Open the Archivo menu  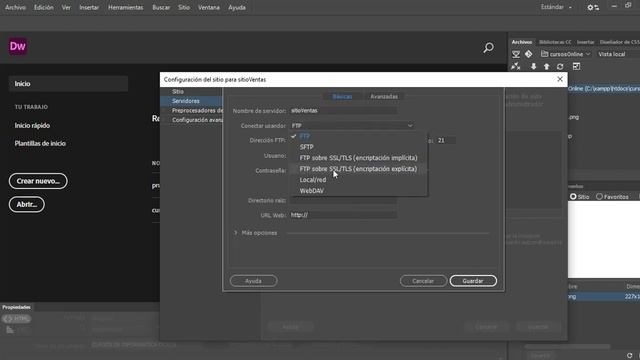pyautogui.click(x=16, y=7)
